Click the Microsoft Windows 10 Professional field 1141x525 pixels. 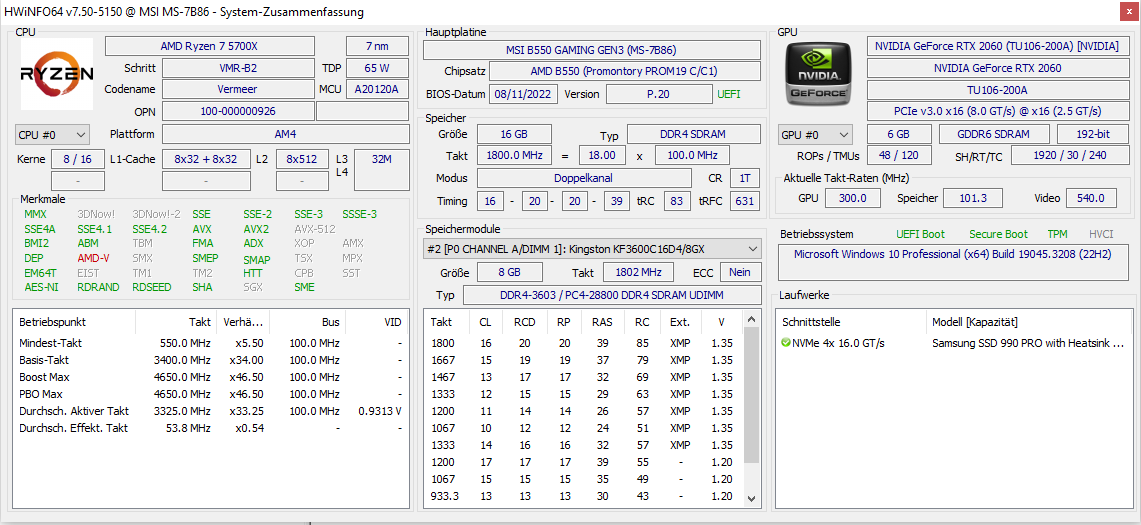click(x=954, y=263)
